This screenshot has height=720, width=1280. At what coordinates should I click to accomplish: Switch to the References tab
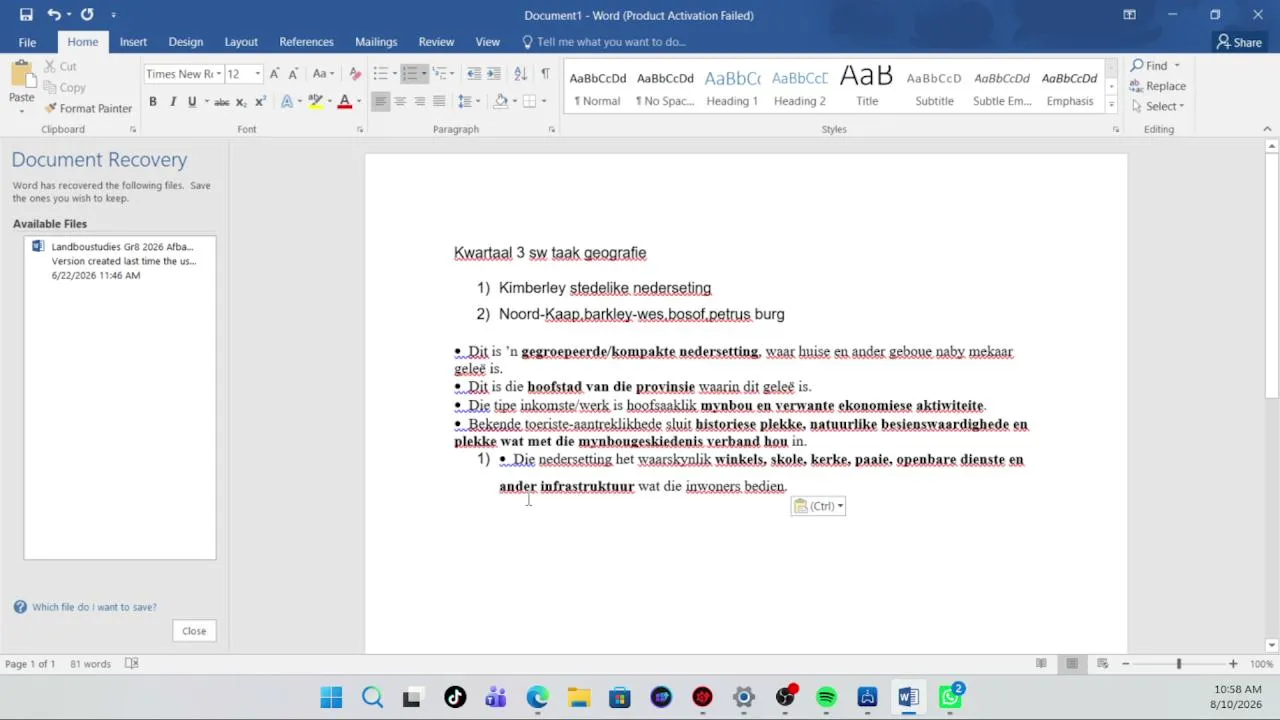pyautogui.click(x=306, y=42)
